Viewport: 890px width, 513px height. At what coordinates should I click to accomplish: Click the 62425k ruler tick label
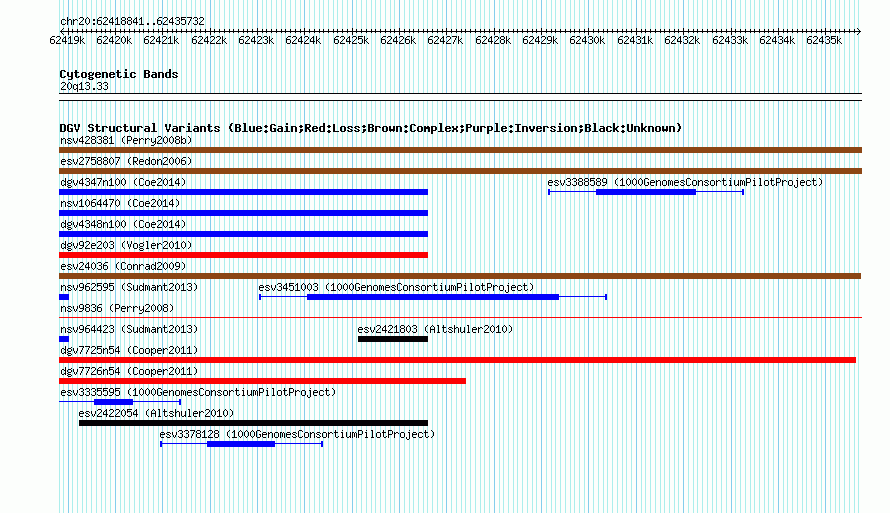(x=351, y=40)
